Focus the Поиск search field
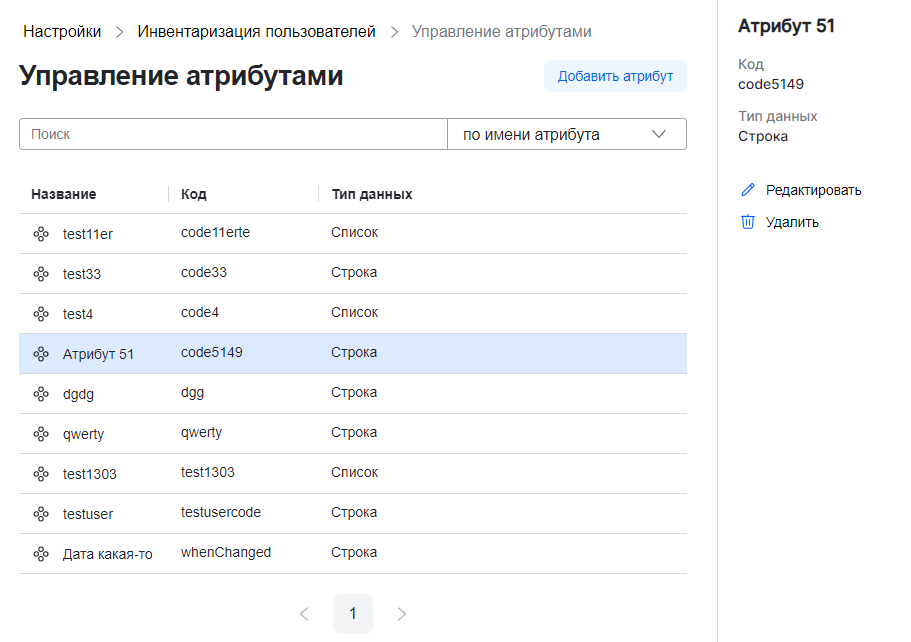 click(233, 135)
